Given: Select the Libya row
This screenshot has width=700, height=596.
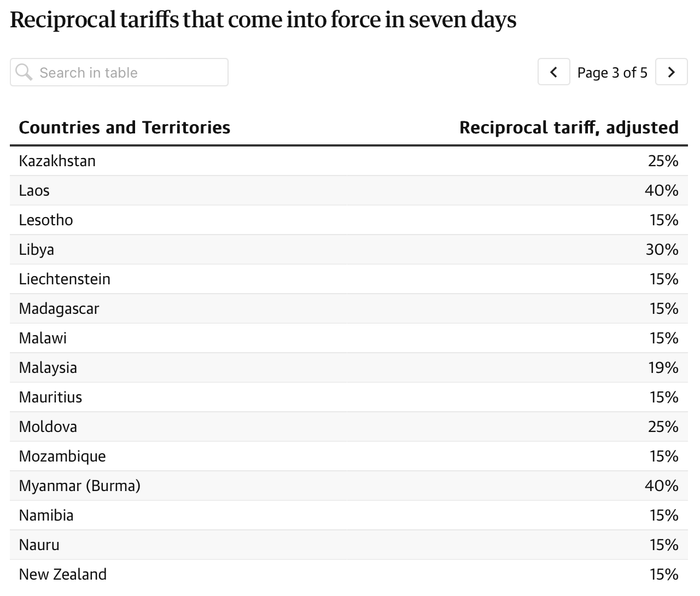Looking at the screenshot, I should [x=349, y=250].
